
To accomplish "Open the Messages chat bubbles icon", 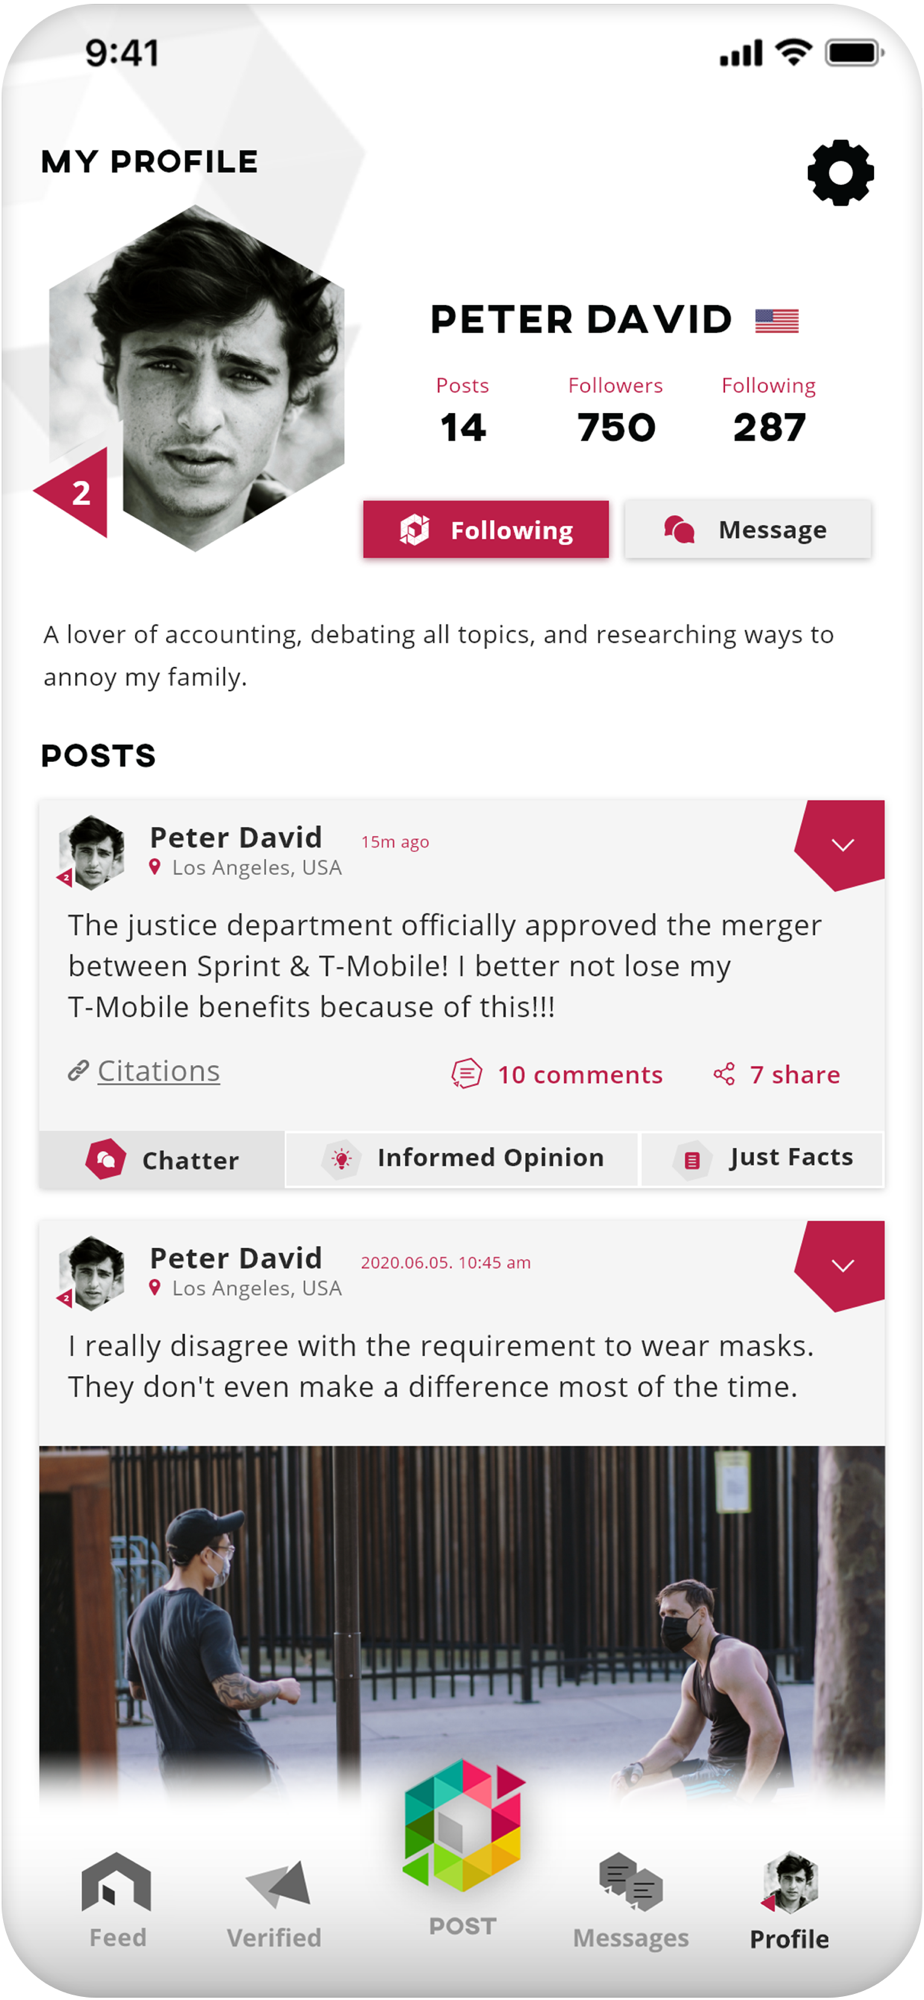I will pos(630,1881).
